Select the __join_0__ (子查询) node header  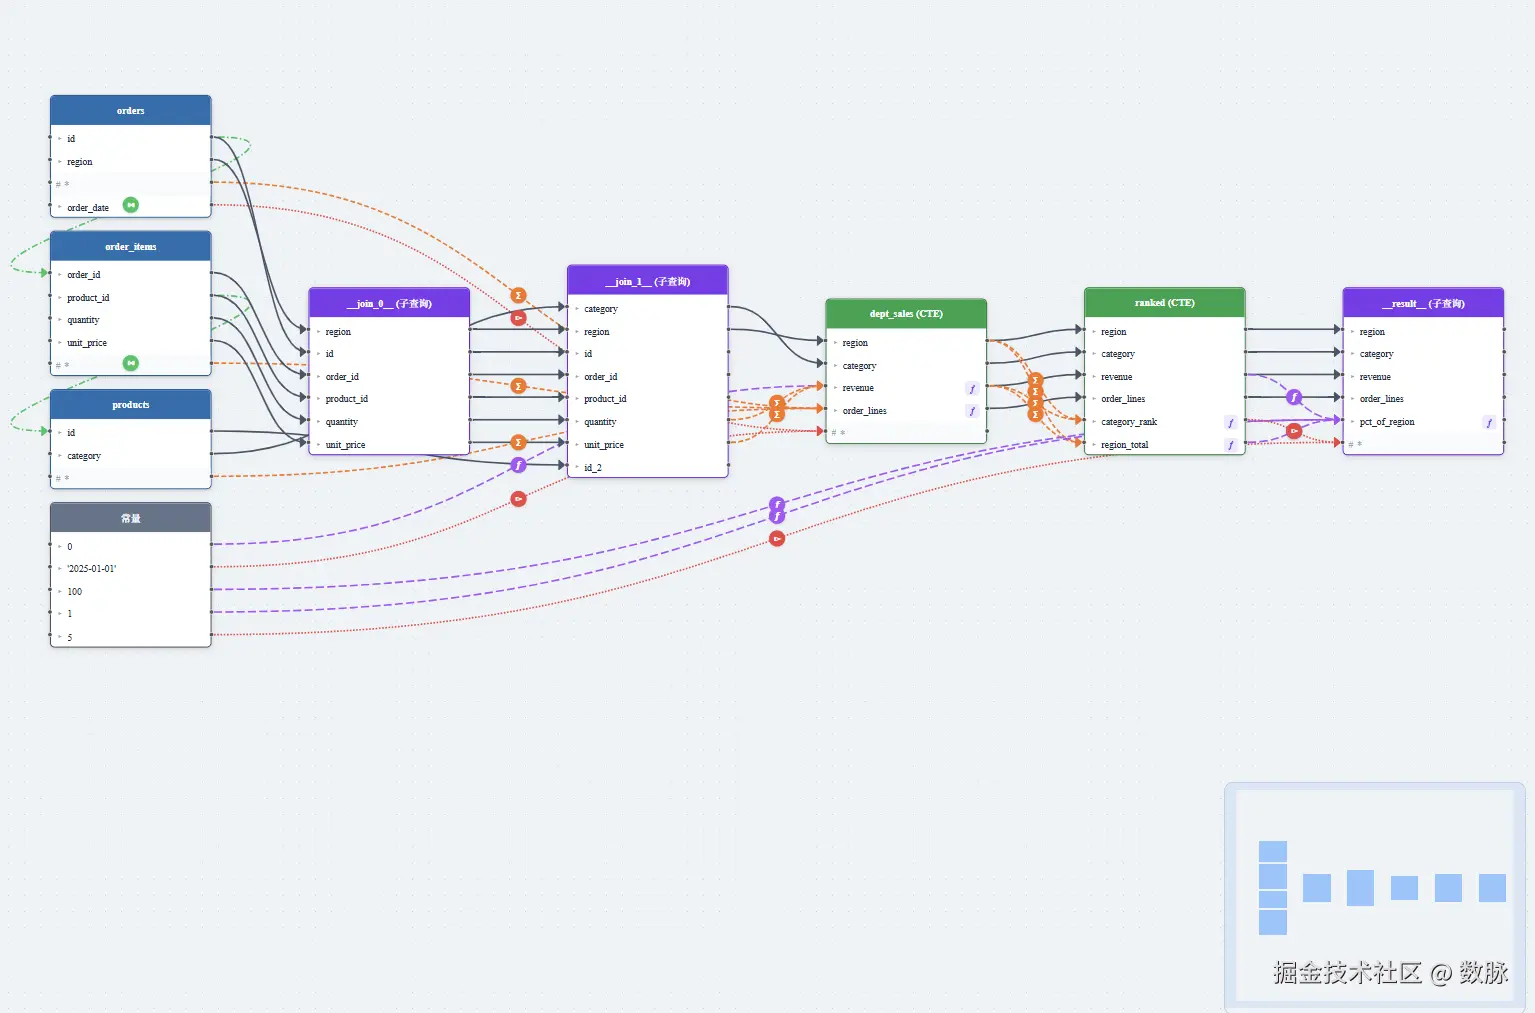[x=389, y=303]
